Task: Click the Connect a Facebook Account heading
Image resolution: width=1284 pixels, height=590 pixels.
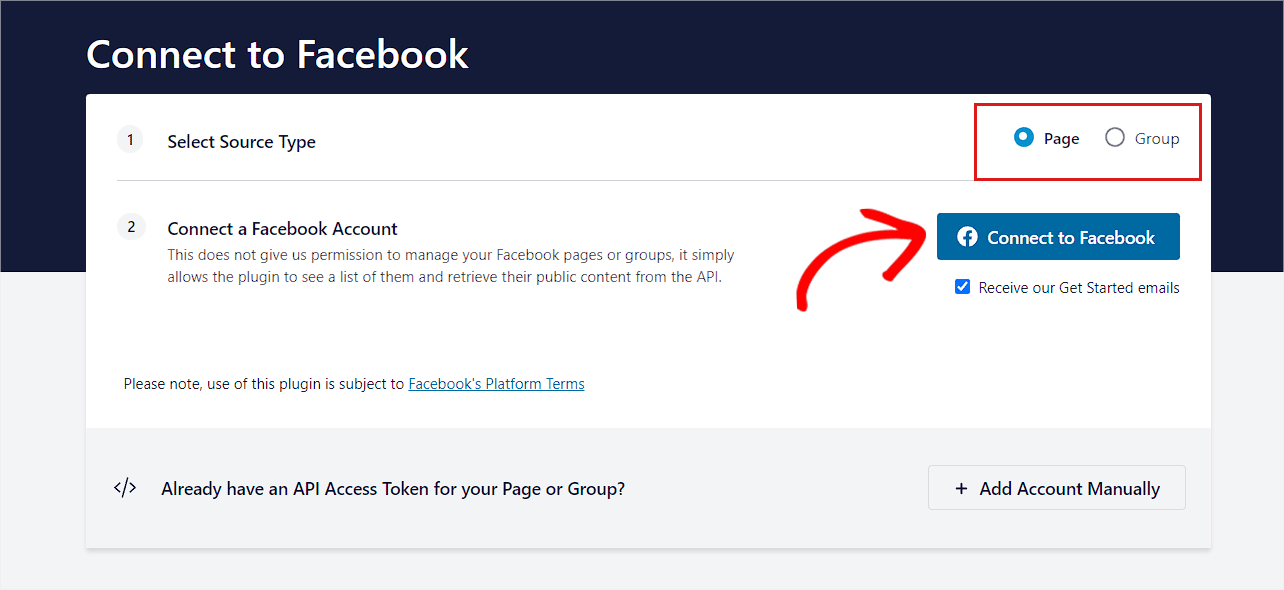Action: click(282, 228)
